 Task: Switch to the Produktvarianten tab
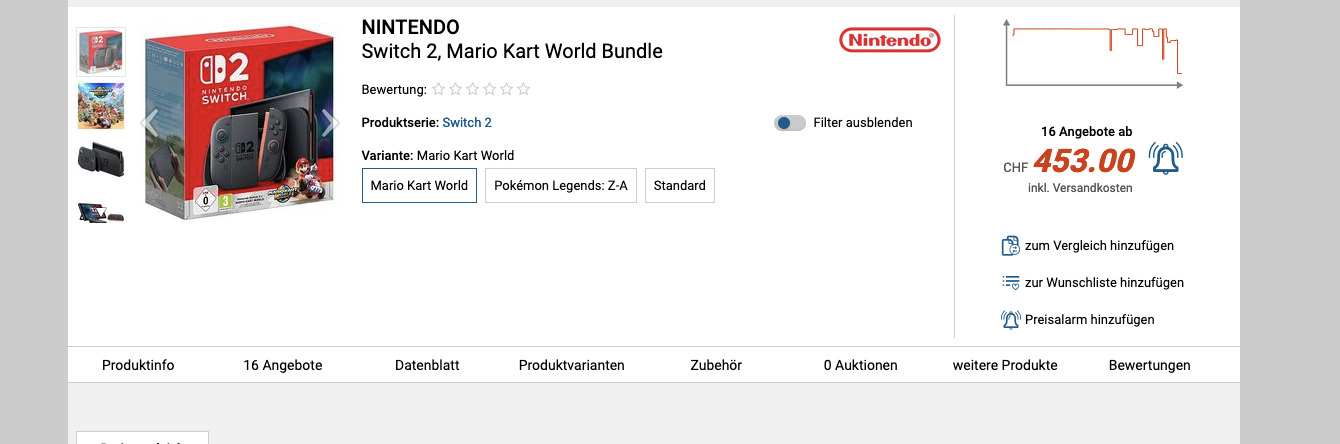pyautogui.click(x=572, y=365)
